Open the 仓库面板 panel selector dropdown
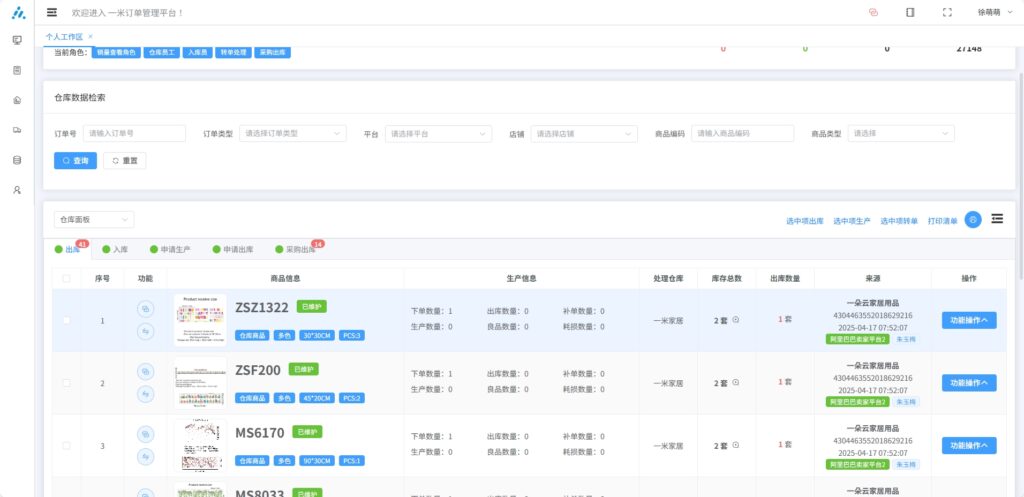This screenshot has width=1024, height=497. pos(94,219)
